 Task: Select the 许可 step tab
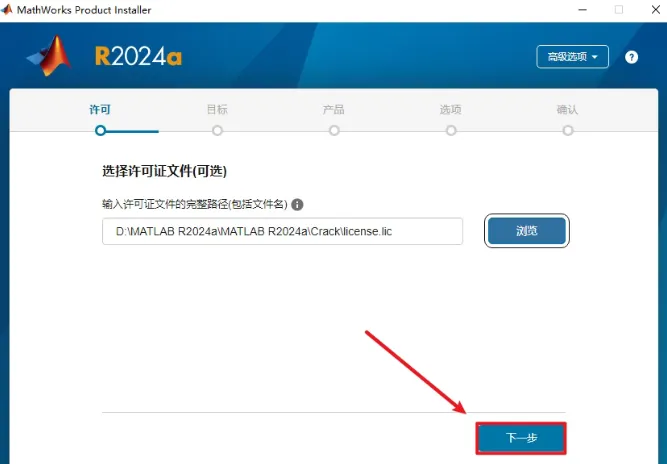click(x=100, y=110)
